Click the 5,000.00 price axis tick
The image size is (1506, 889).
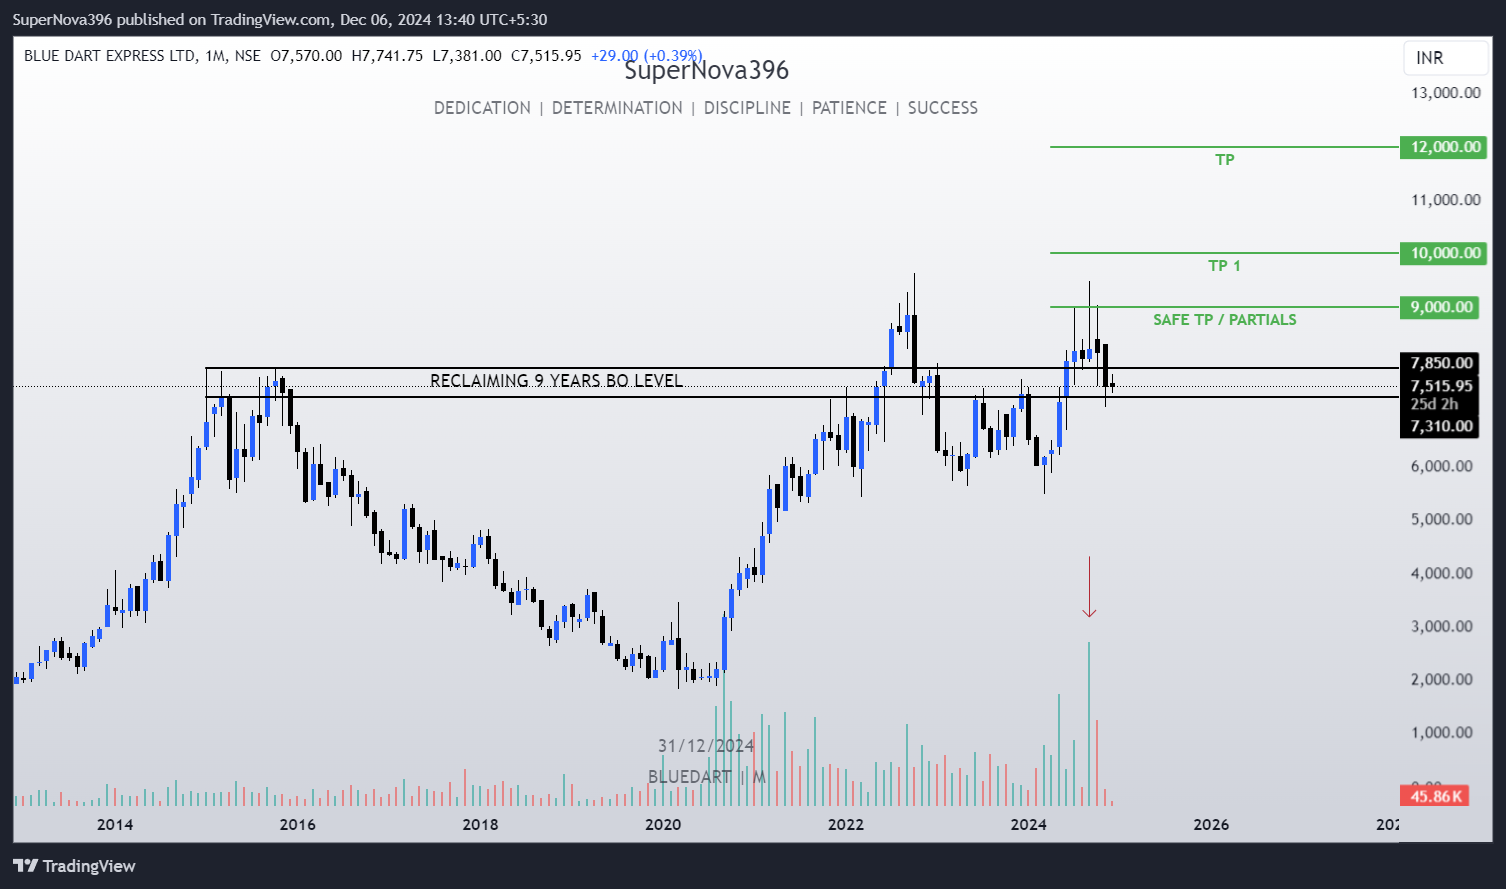(x=1441, y=519)
